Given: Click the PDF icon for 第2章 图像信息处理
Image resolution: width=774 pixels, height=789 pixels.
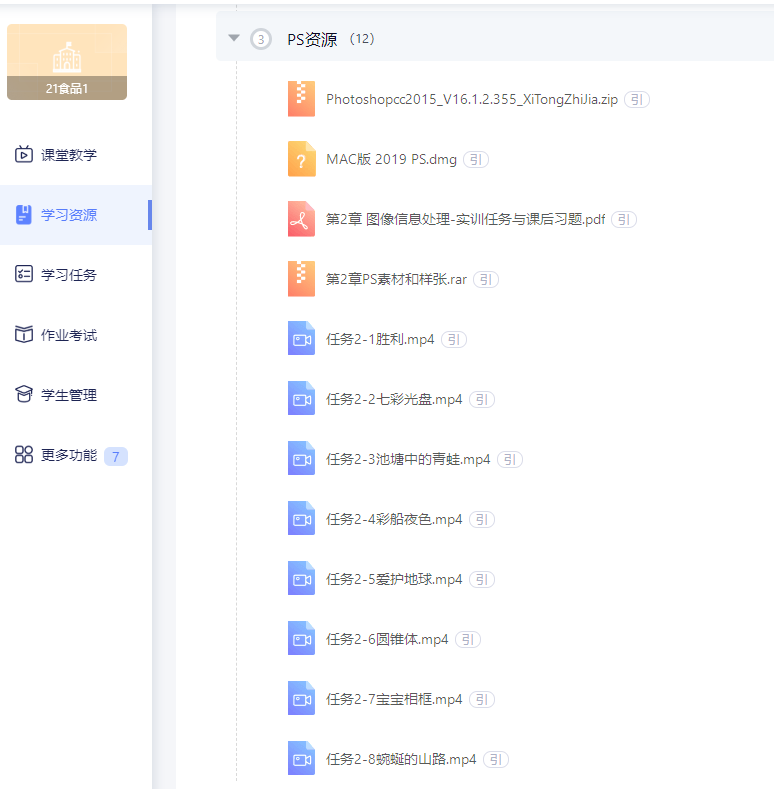Looking at the screenshot, I should point(301,219).
